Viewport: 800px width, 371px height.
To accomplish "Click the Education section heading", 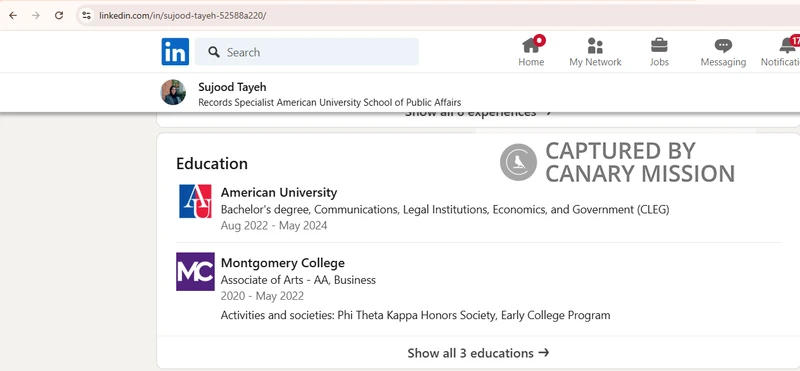I will pos(212,163).
